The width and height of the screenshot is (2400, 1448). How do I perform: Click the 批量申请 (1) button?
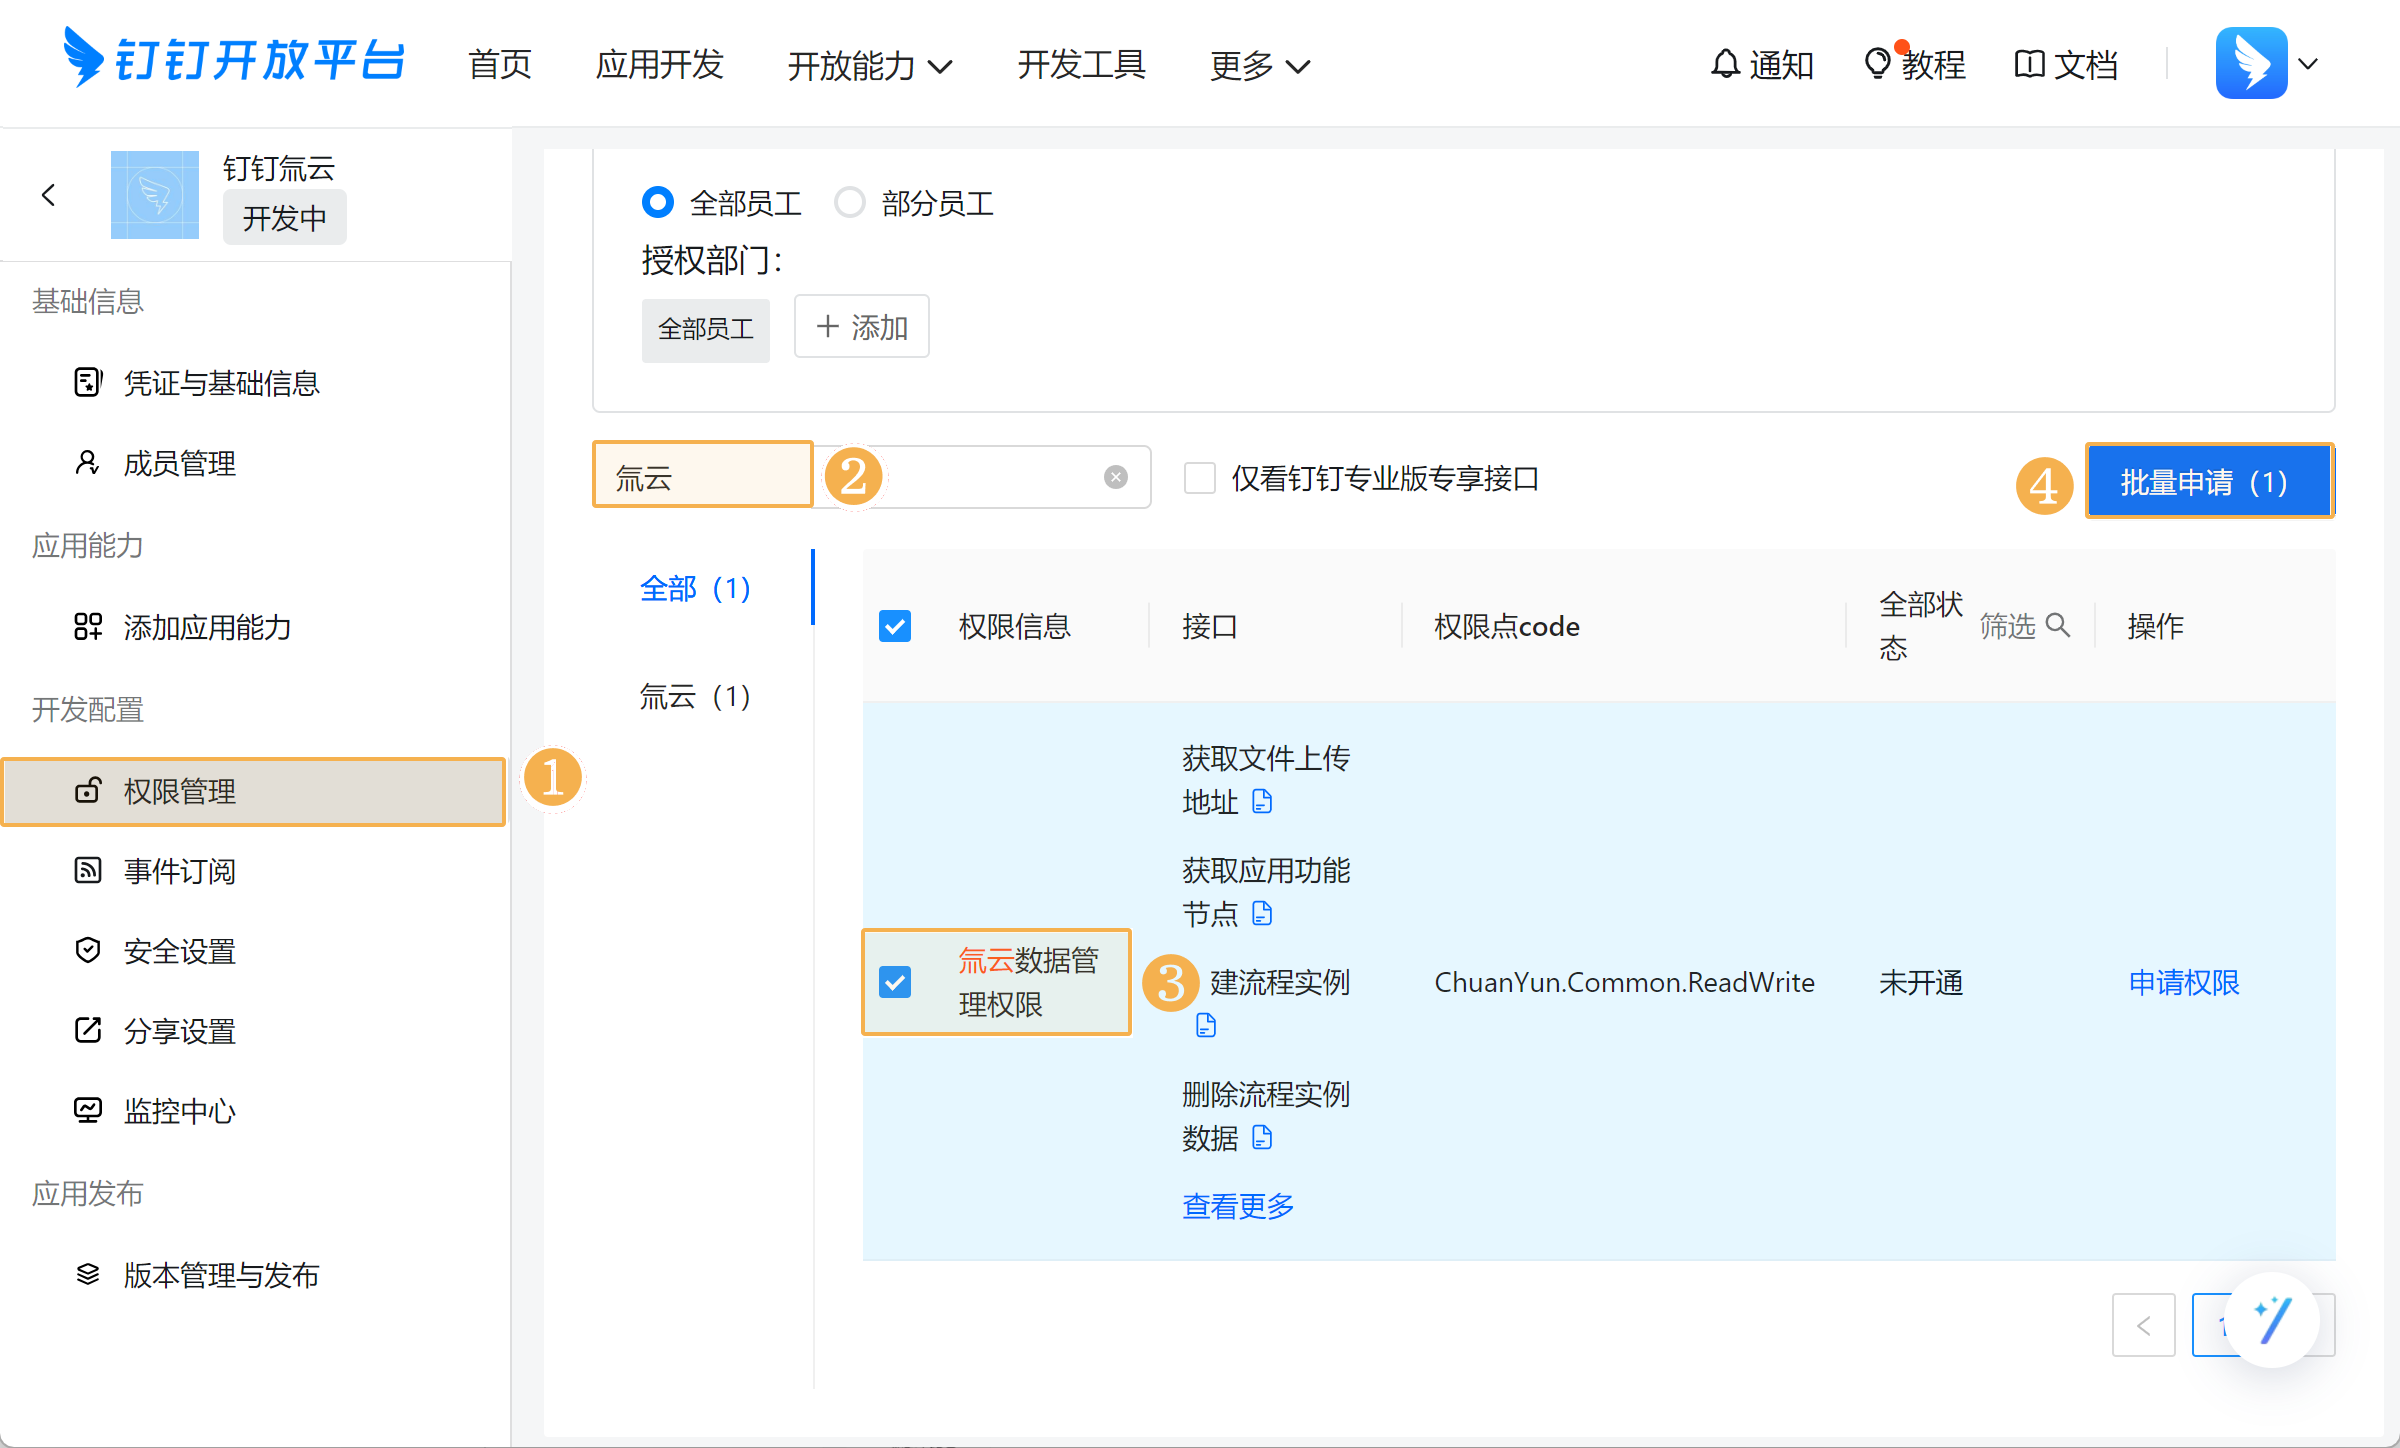tap(2209, 482)
